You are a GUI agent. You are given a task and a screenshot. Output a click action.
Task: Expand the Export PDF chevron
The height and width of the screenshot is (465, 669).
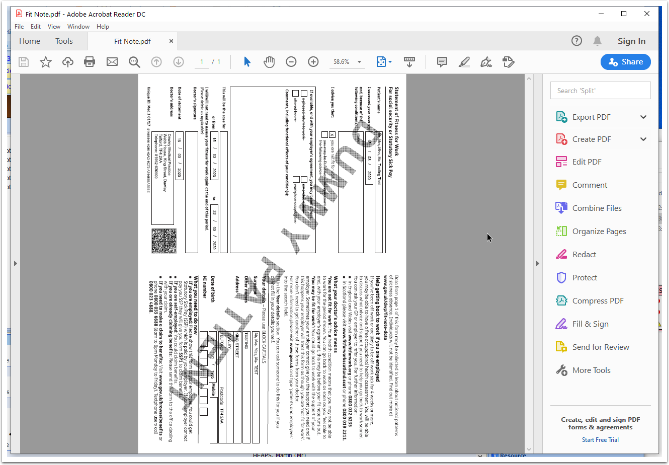pos(643,117)
